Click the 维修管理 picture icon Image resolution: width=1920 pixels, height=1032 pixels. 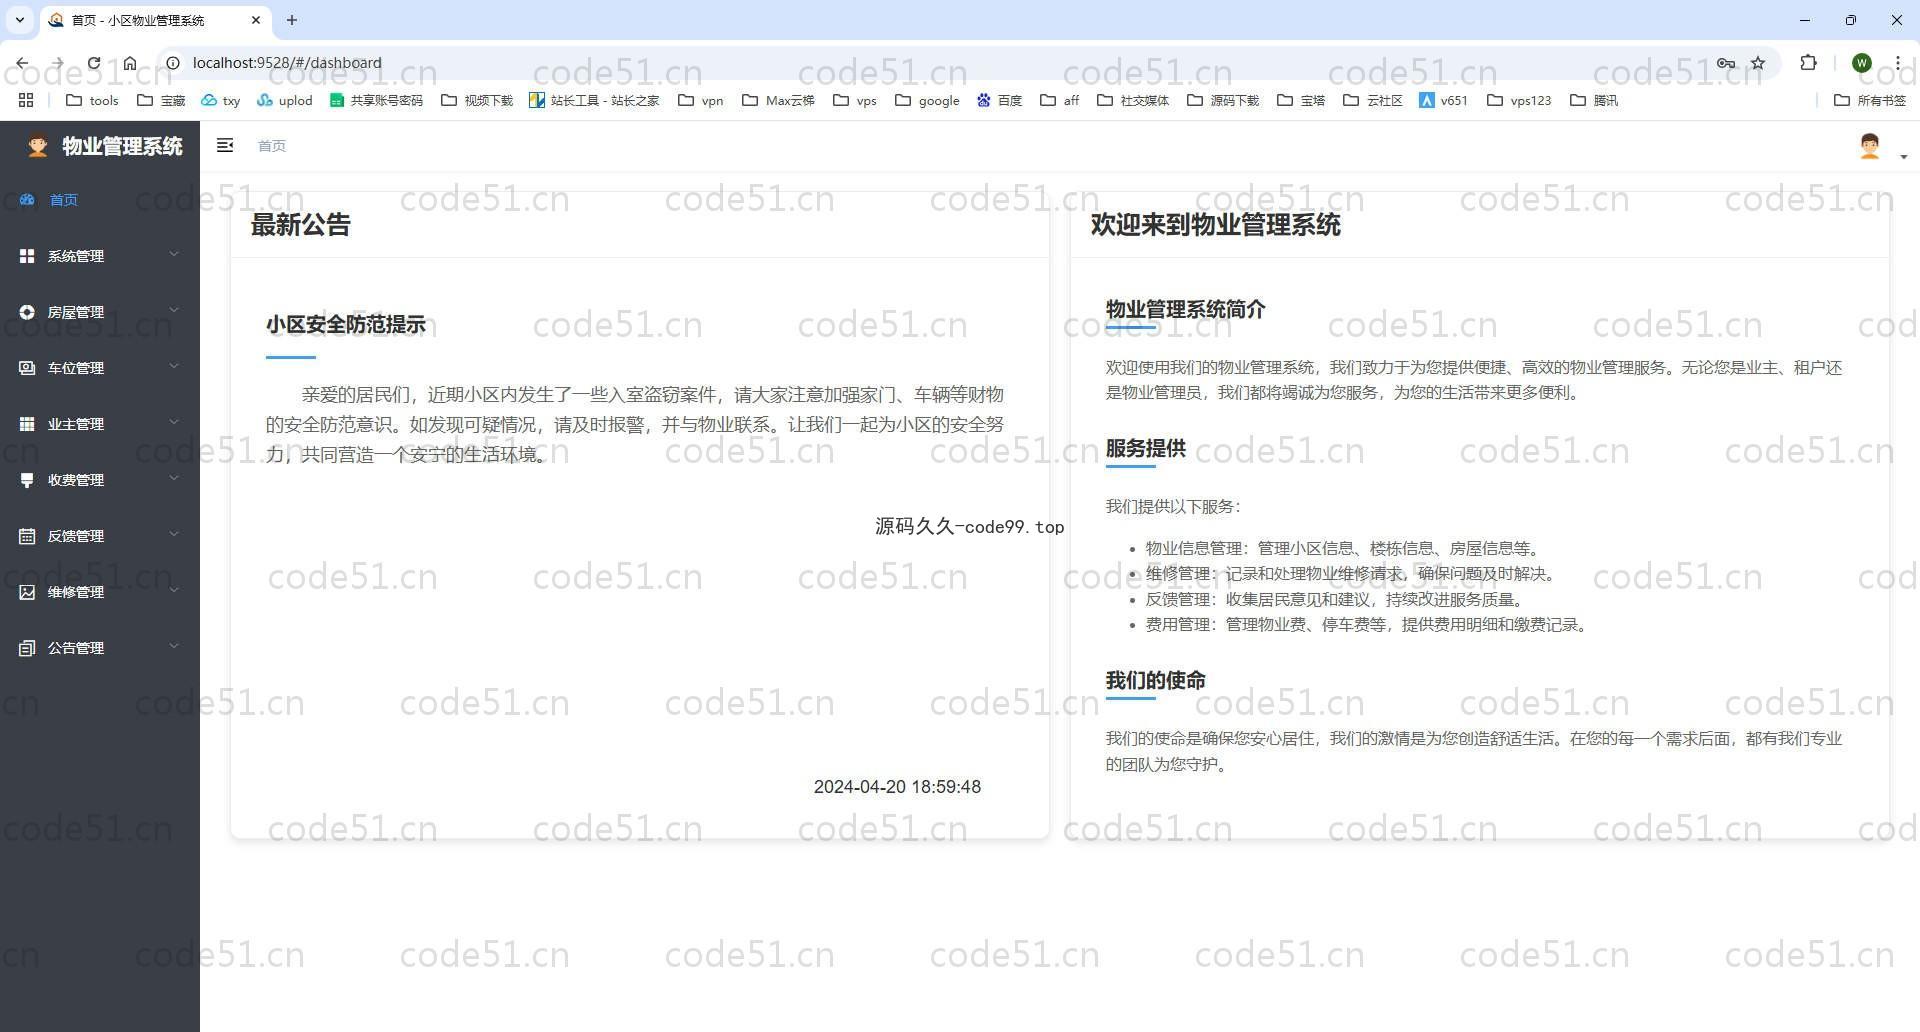(27, 592)
